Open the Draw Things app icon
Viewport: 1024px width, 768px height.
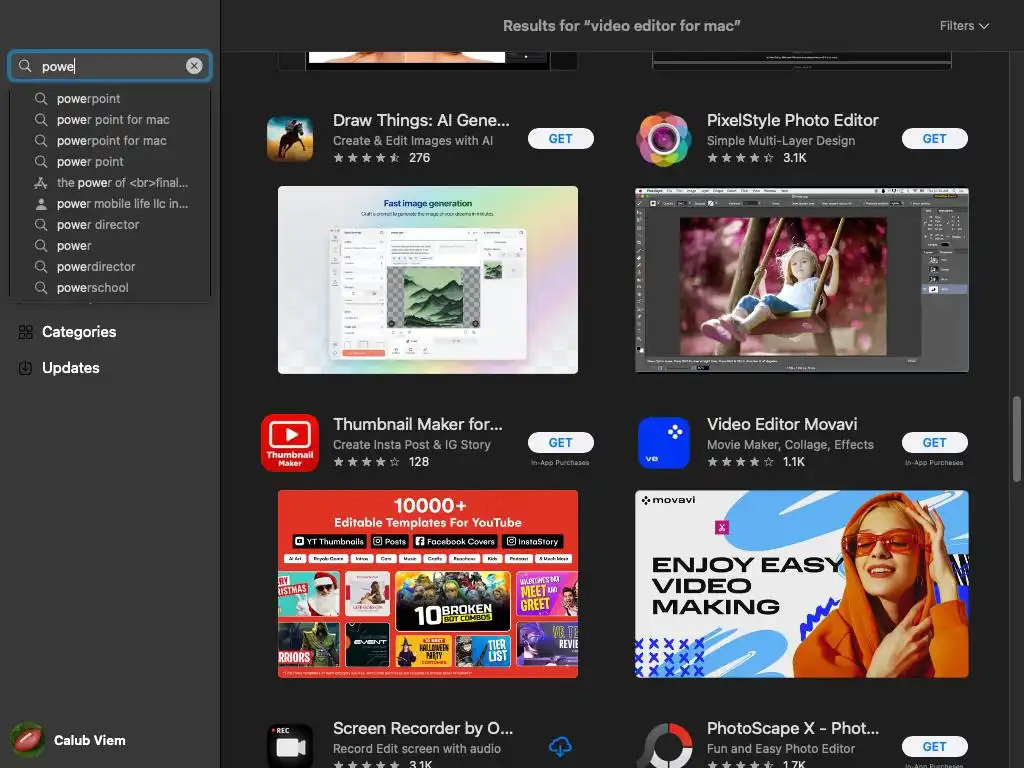290,138
